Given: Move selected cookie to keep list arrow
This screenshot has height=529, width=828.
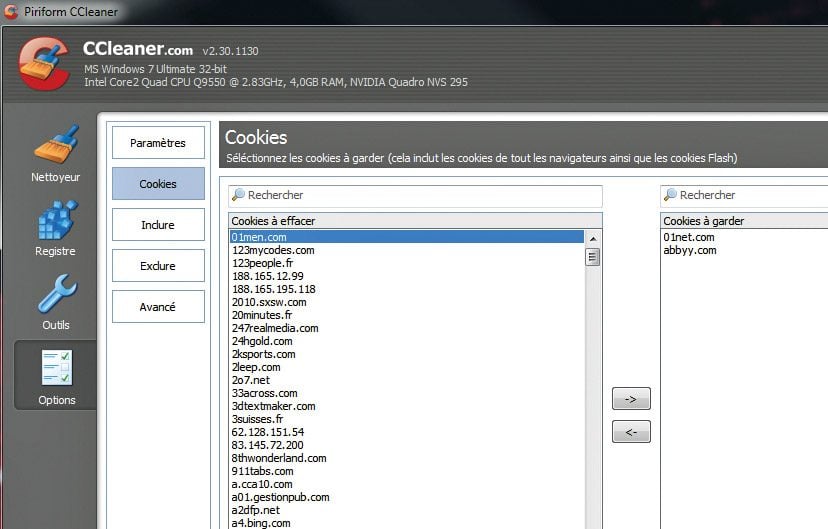Looking at the screenshot, I should tap(631, 398).
